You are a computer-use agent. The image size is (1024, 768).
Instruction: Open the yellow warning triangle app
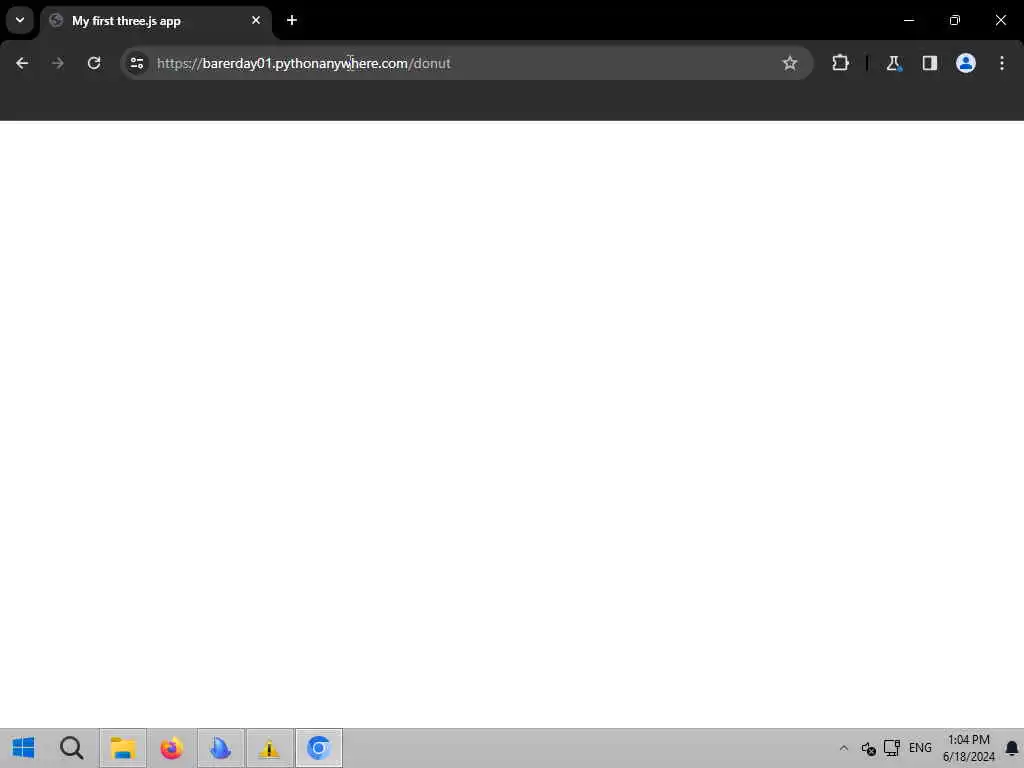[x=269, y=748]
